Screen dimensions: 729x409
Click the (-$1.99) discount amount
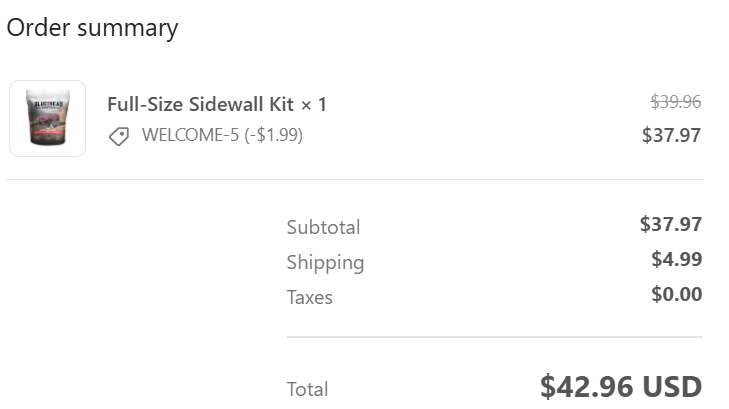click(x=273, y=135)
